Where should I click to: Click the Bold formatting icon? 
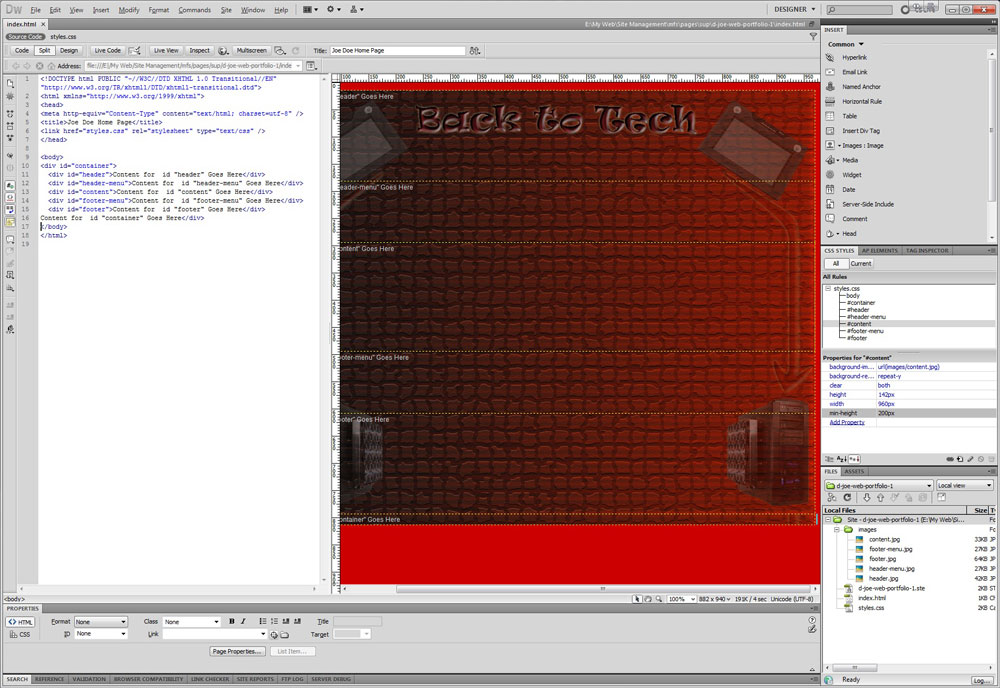pyautogui.click(x=231, y=622)
